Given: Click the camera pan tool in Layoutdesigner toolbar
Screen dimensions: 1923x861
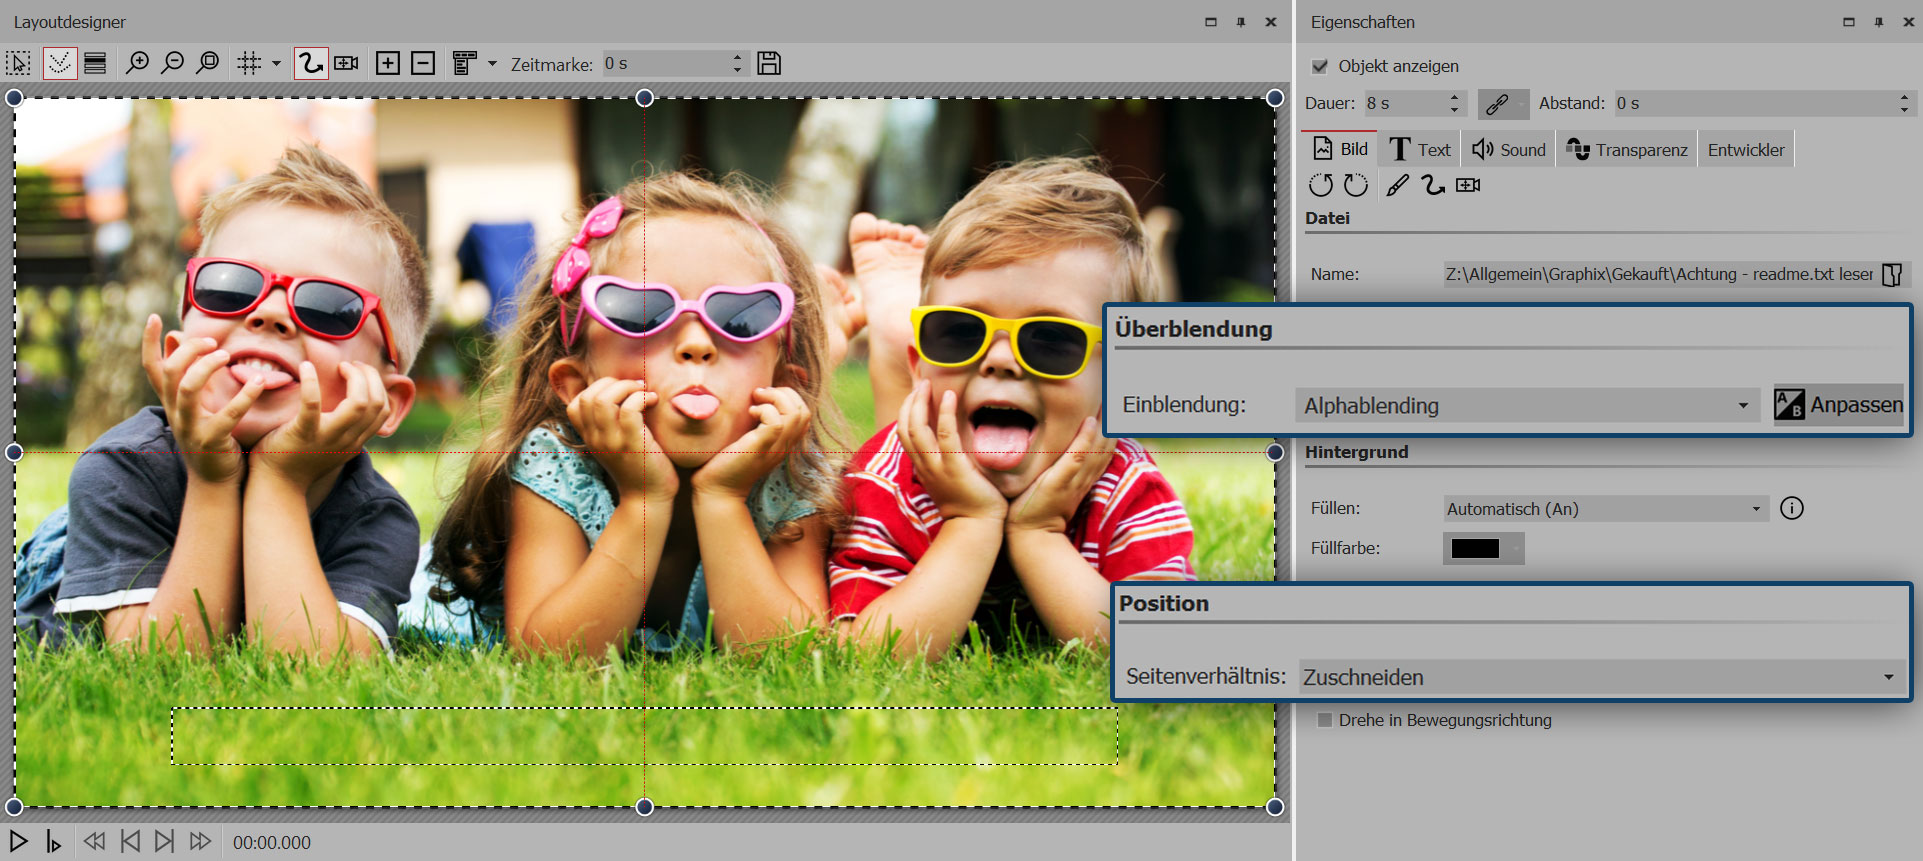Looking at the screenshot, I should [346, 64].
